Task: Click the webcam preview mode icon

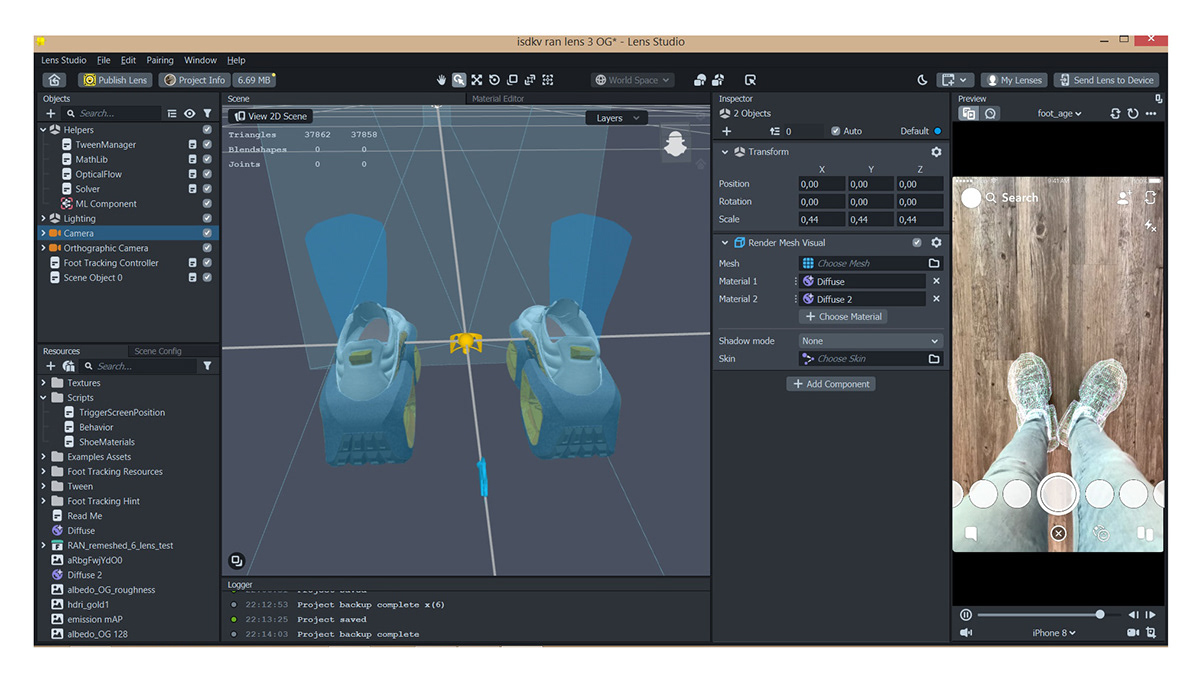Action: click(990, 113)
